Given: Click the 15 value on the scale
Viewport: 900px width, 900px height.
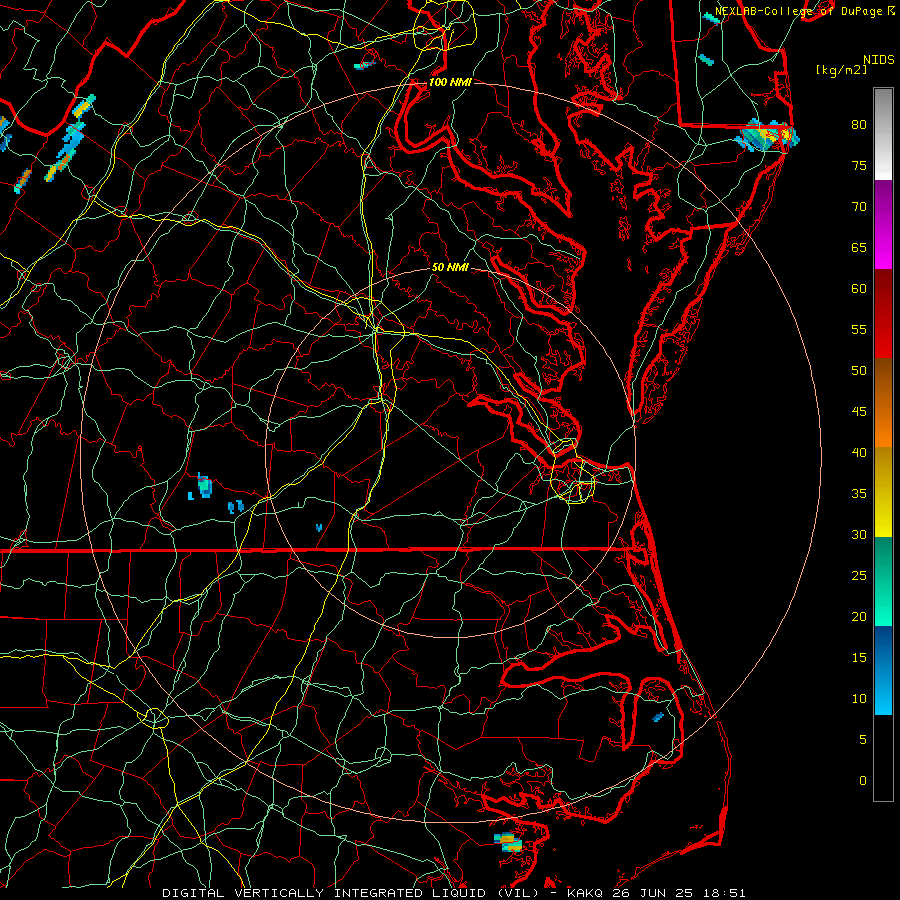Looking at the screenshot, I should tap(859, 657).
